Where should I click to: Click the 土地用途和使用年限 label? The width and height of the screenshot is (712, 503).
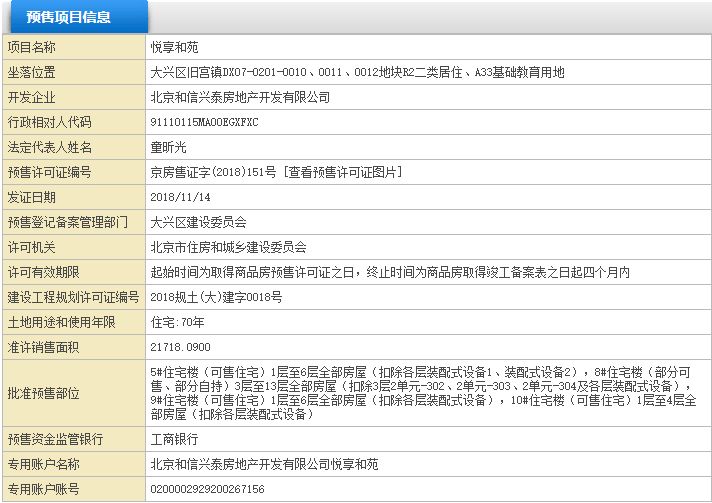coord(61,322)
